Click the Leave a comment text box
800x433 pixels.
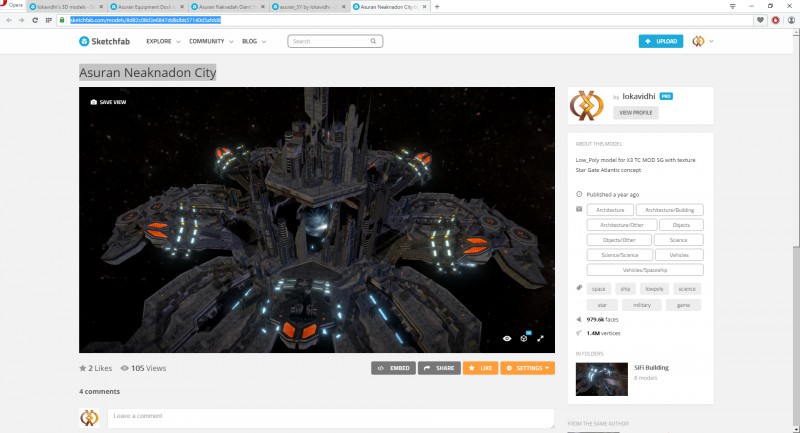pos(331,418)
